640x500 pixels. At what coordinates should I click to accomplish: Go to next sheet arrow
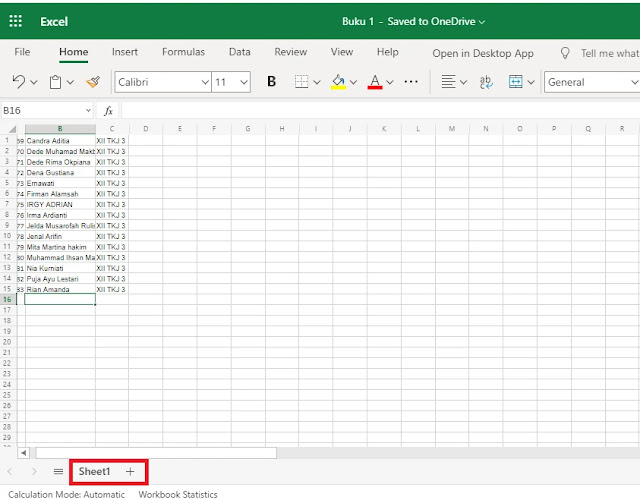(x=34, y=471)
